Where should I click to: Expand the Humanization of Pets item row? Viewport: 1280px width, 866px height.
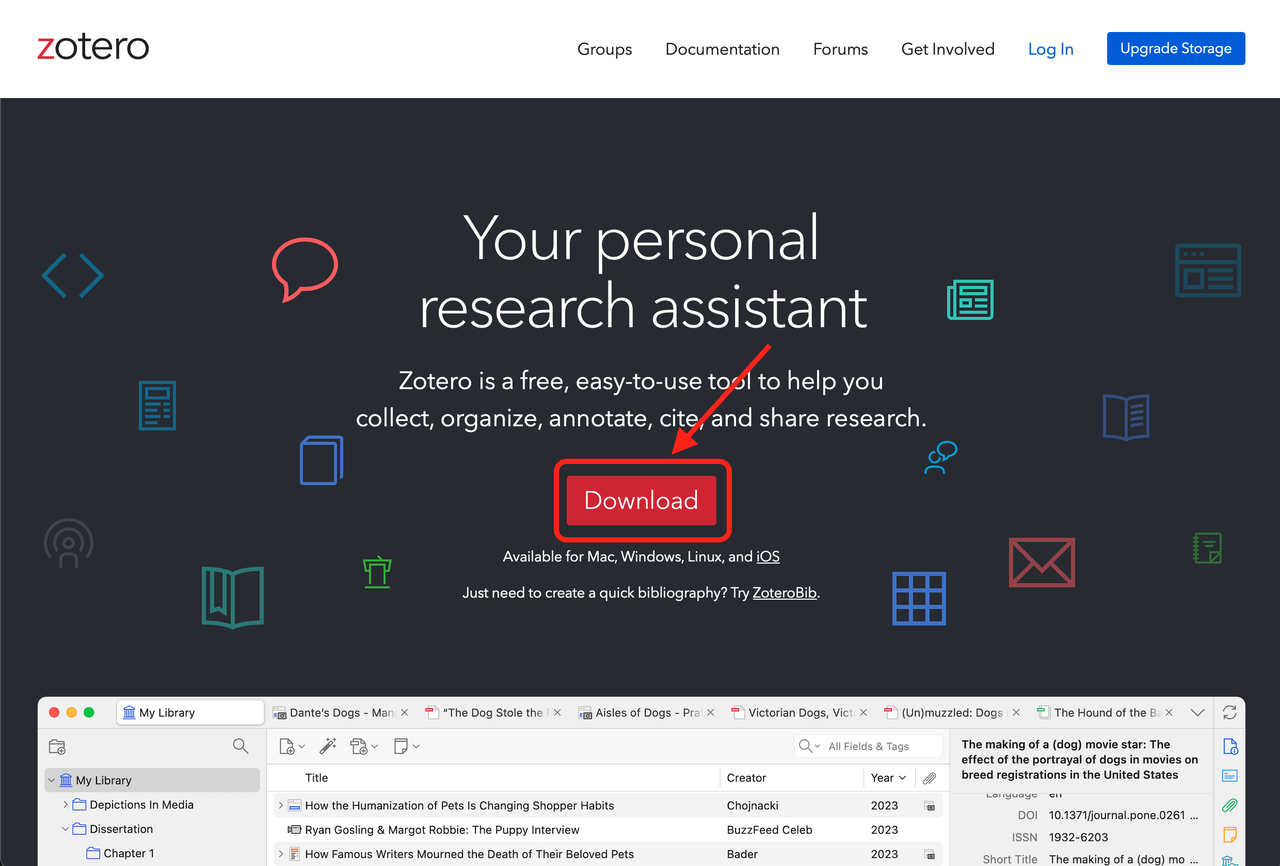tap(280, 805)
